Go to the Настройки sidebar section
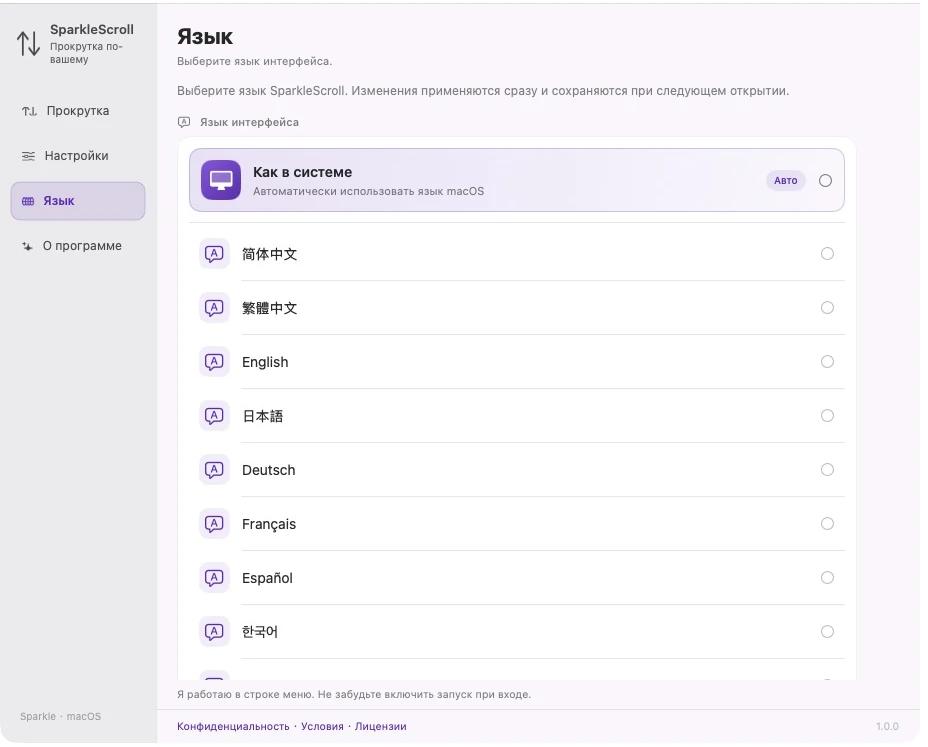This screenshot has width=928, height=747. point(78,156)
